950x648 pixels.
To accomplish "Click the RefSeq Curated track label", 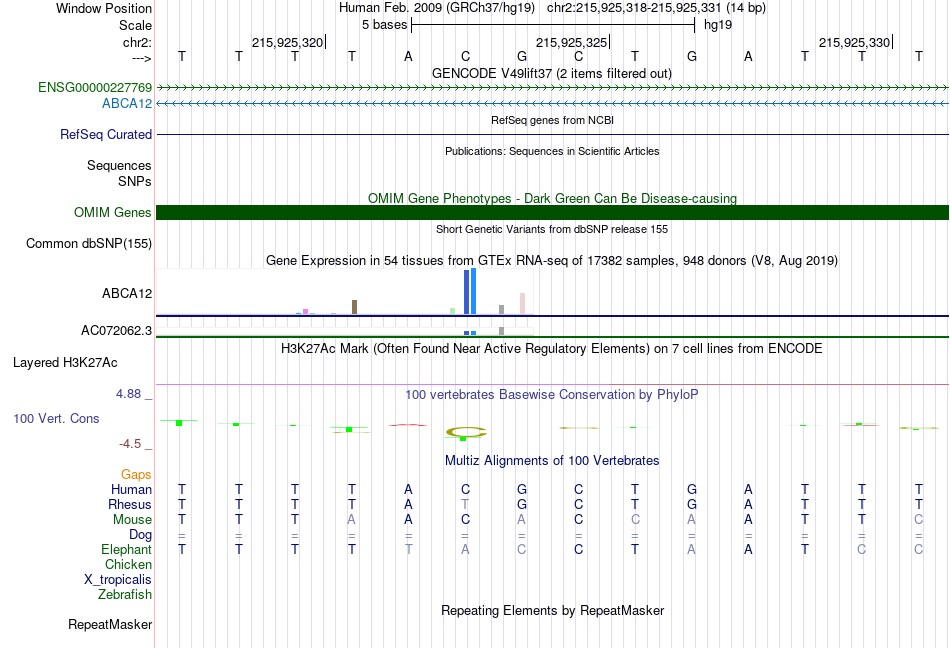I will click(106, 134).
